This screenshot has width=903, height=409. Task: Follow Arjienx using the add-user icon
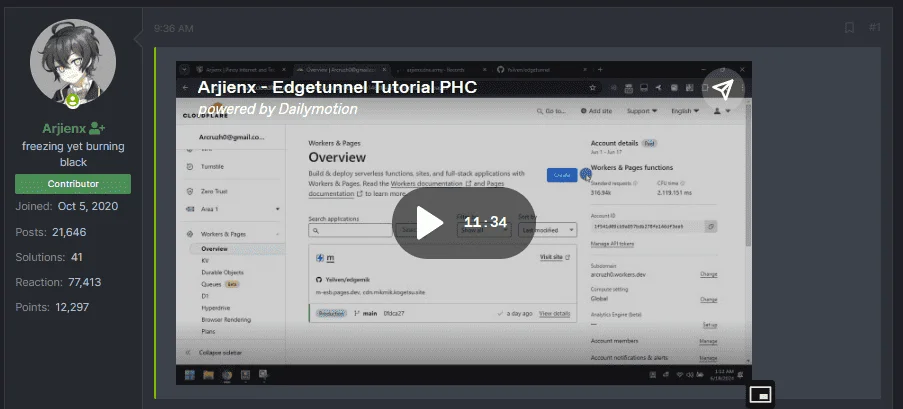(97, 128)
